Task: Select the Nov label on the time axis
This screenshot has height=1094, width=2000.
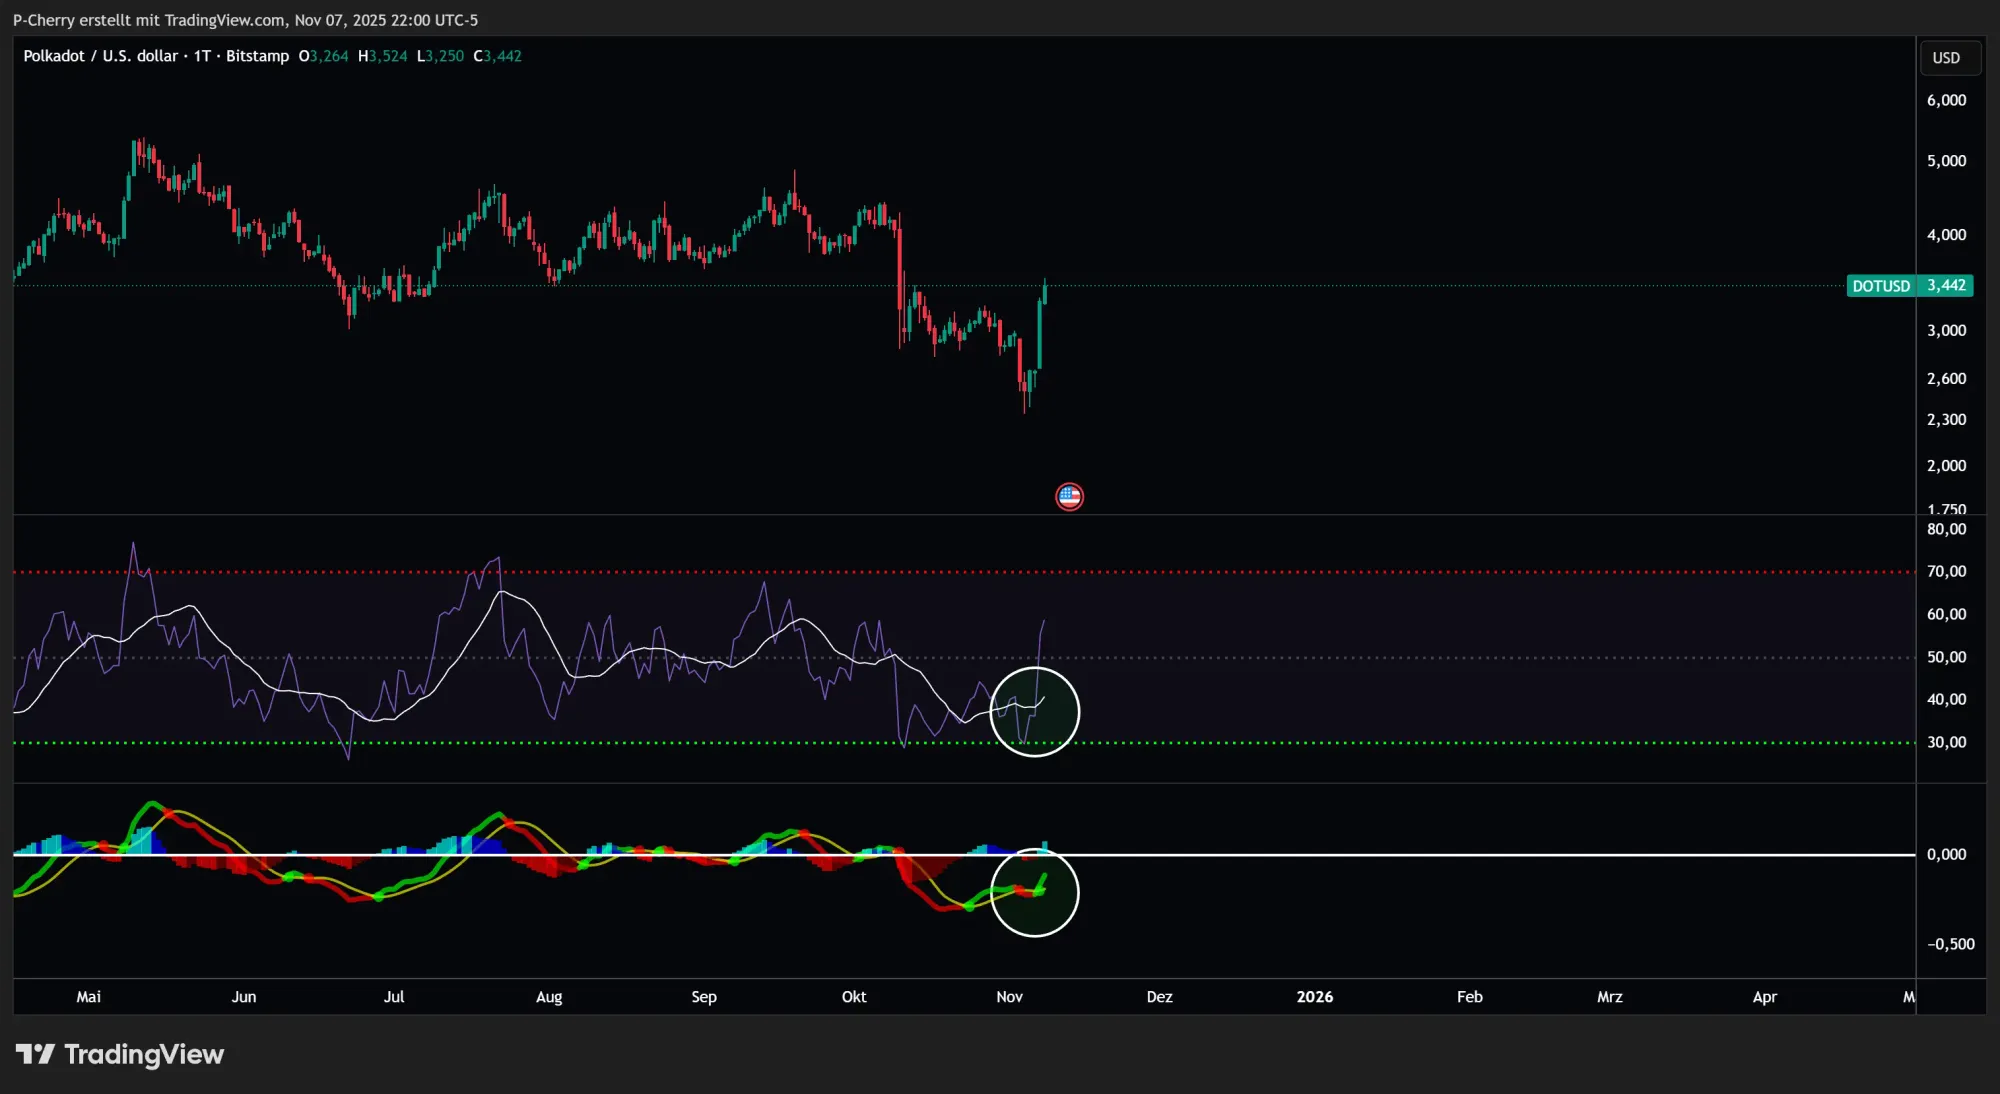Action: click(x=1009, y=997)
